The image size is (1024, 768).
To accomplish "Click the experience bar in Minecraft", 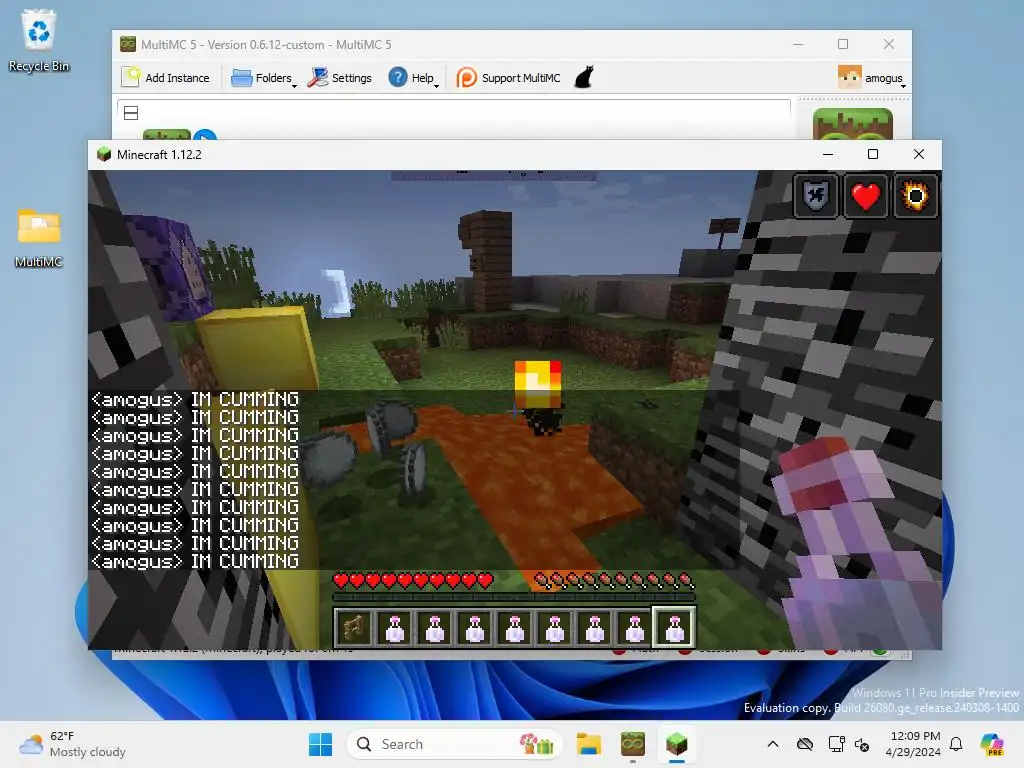I will pyautogui.click(x=514, y=596).
